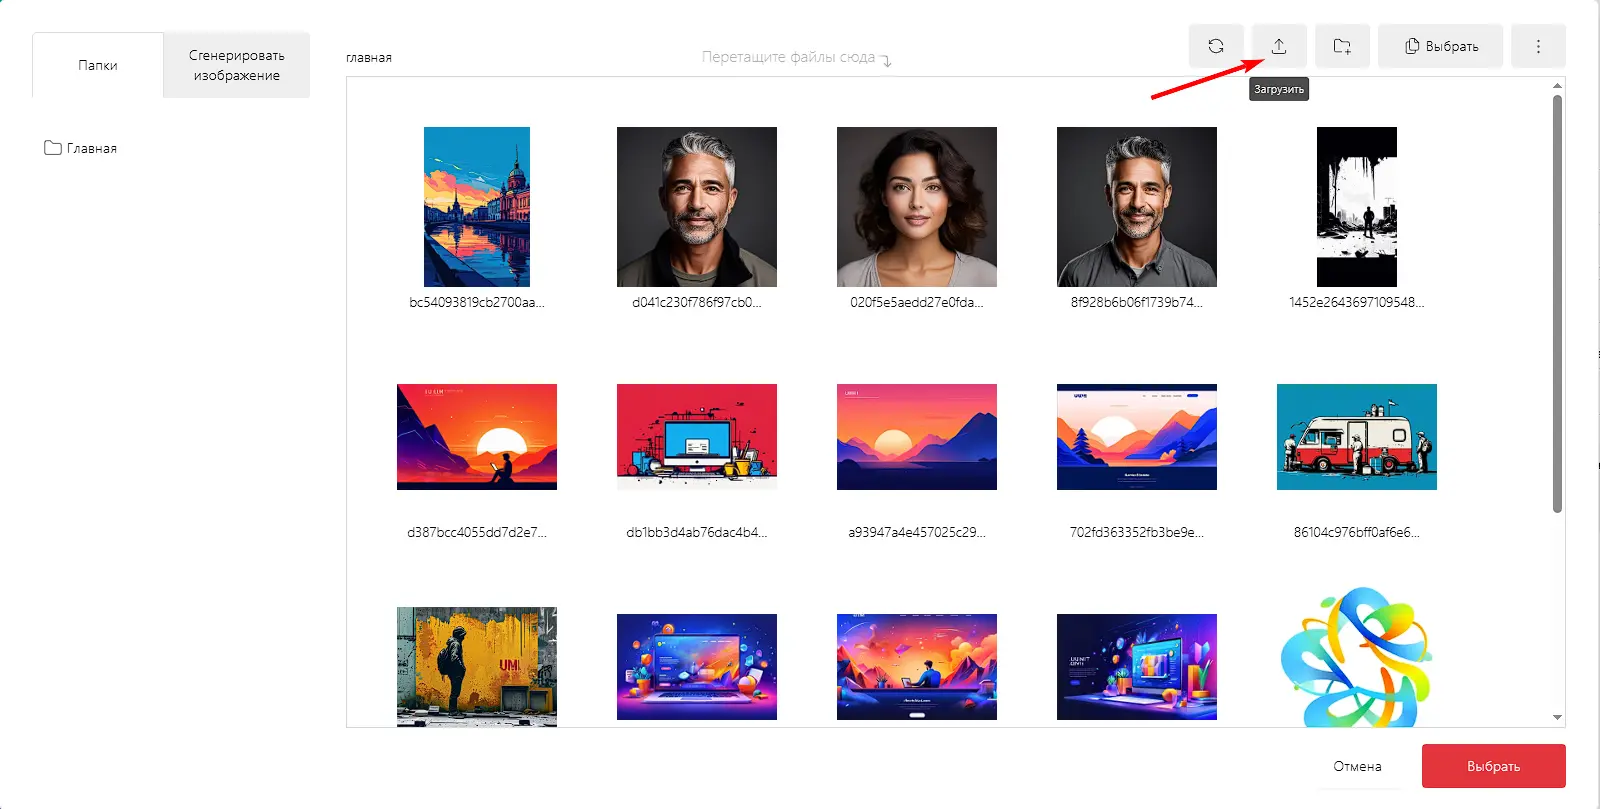This screenshot has width=1600, height=809.
Task: Select the camper van illustration thumbnail
Action: click(1357, 437)
